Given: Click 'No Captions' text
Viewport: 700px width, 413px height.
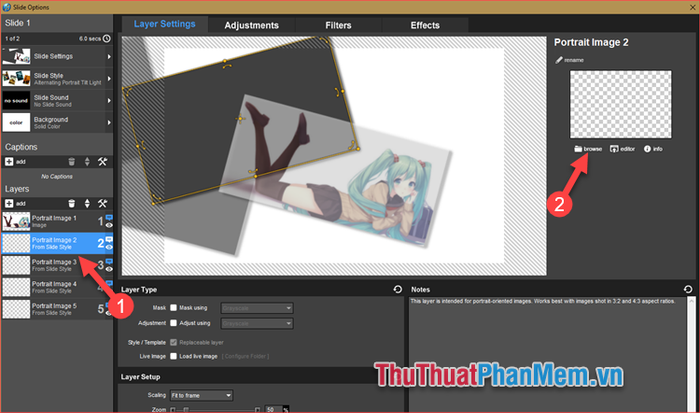Looking at the screenshot, I should [57, 176].
